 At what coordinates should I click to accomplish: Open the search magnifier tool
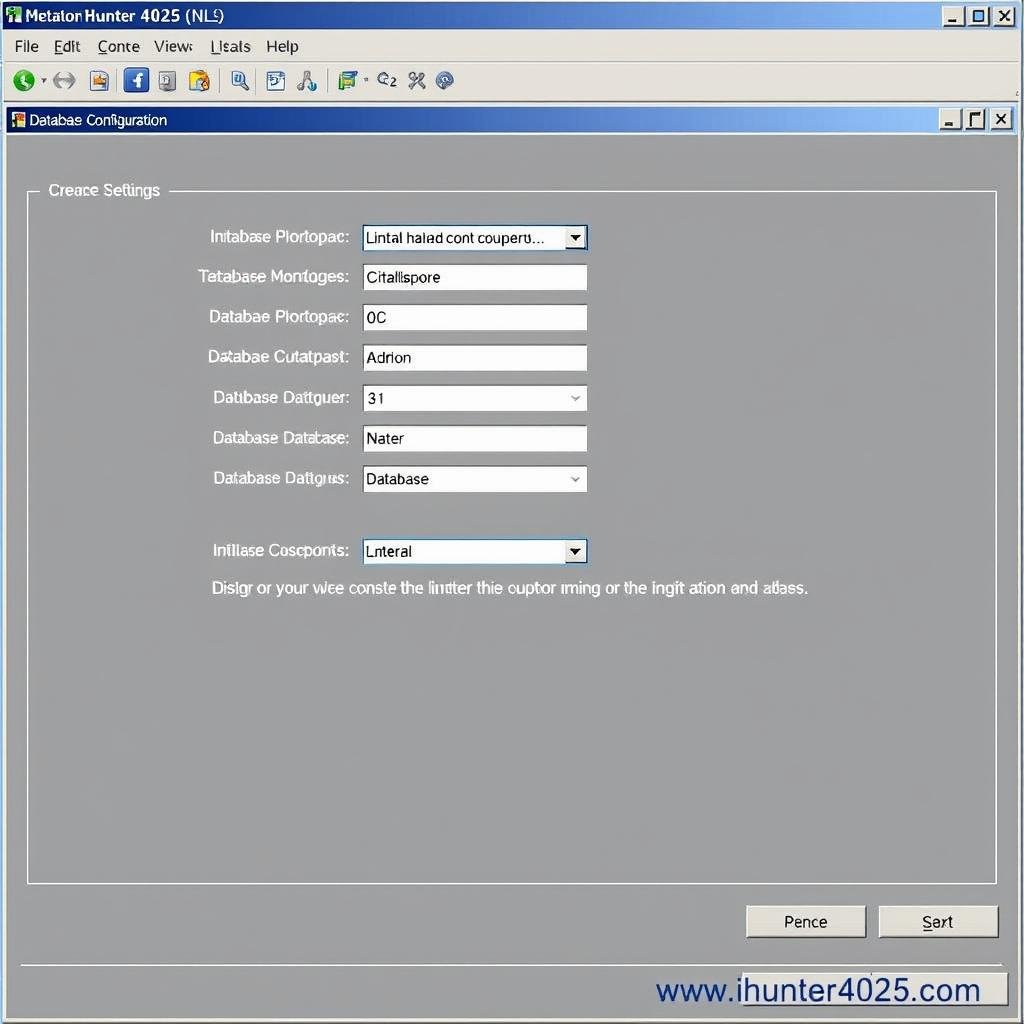[239, 80]
